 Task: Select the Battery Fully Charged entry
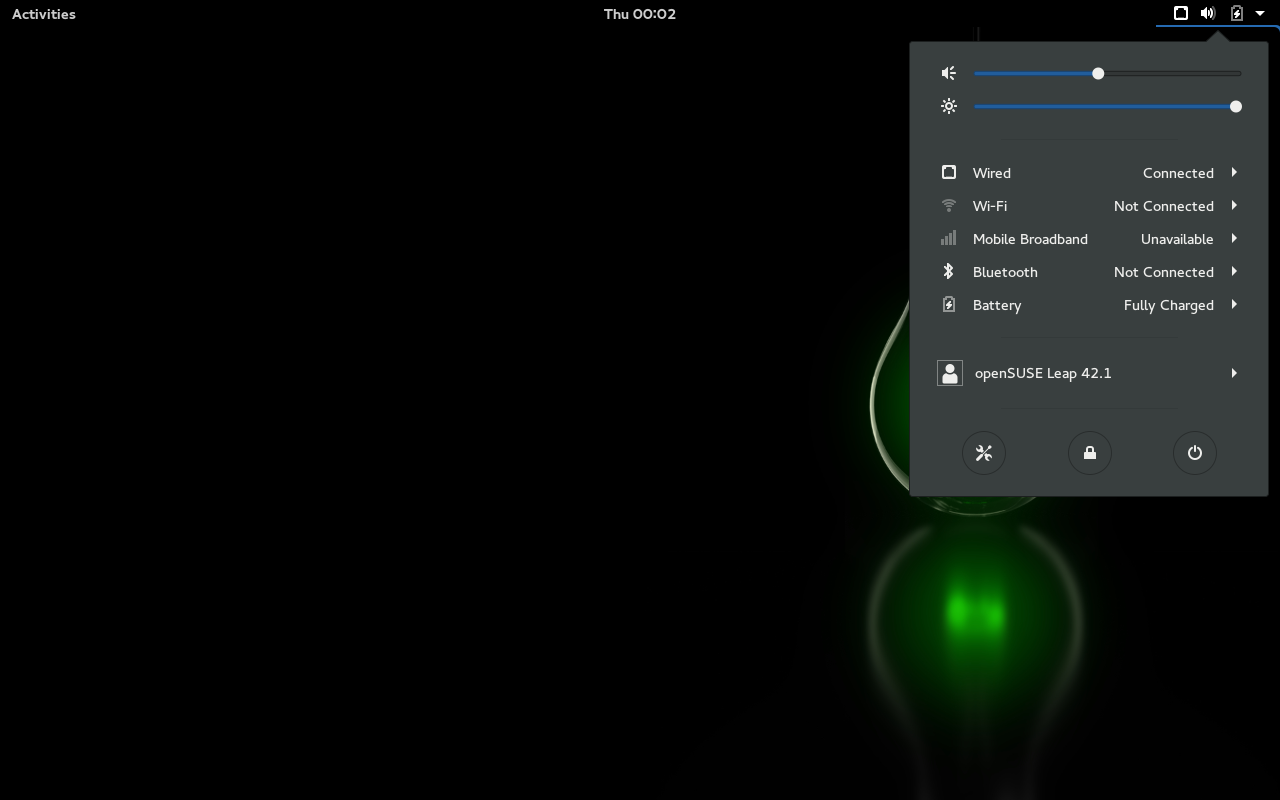[1088, 305]
